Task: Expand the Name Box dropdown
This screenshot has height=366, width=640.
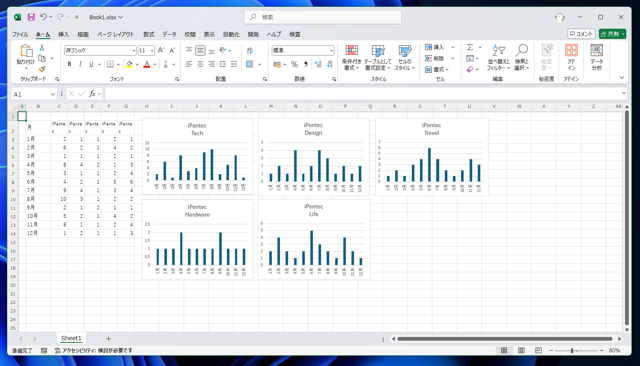Action: 53,94
